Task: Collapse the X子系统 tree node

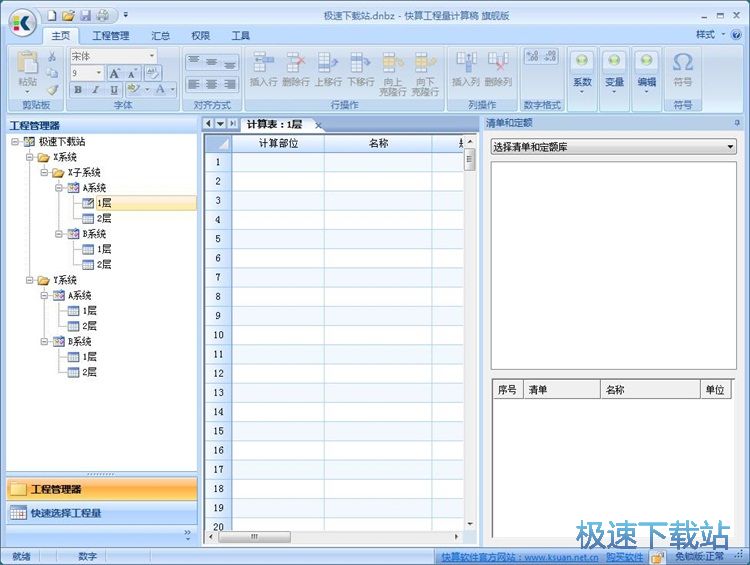Action: [44, 172]
